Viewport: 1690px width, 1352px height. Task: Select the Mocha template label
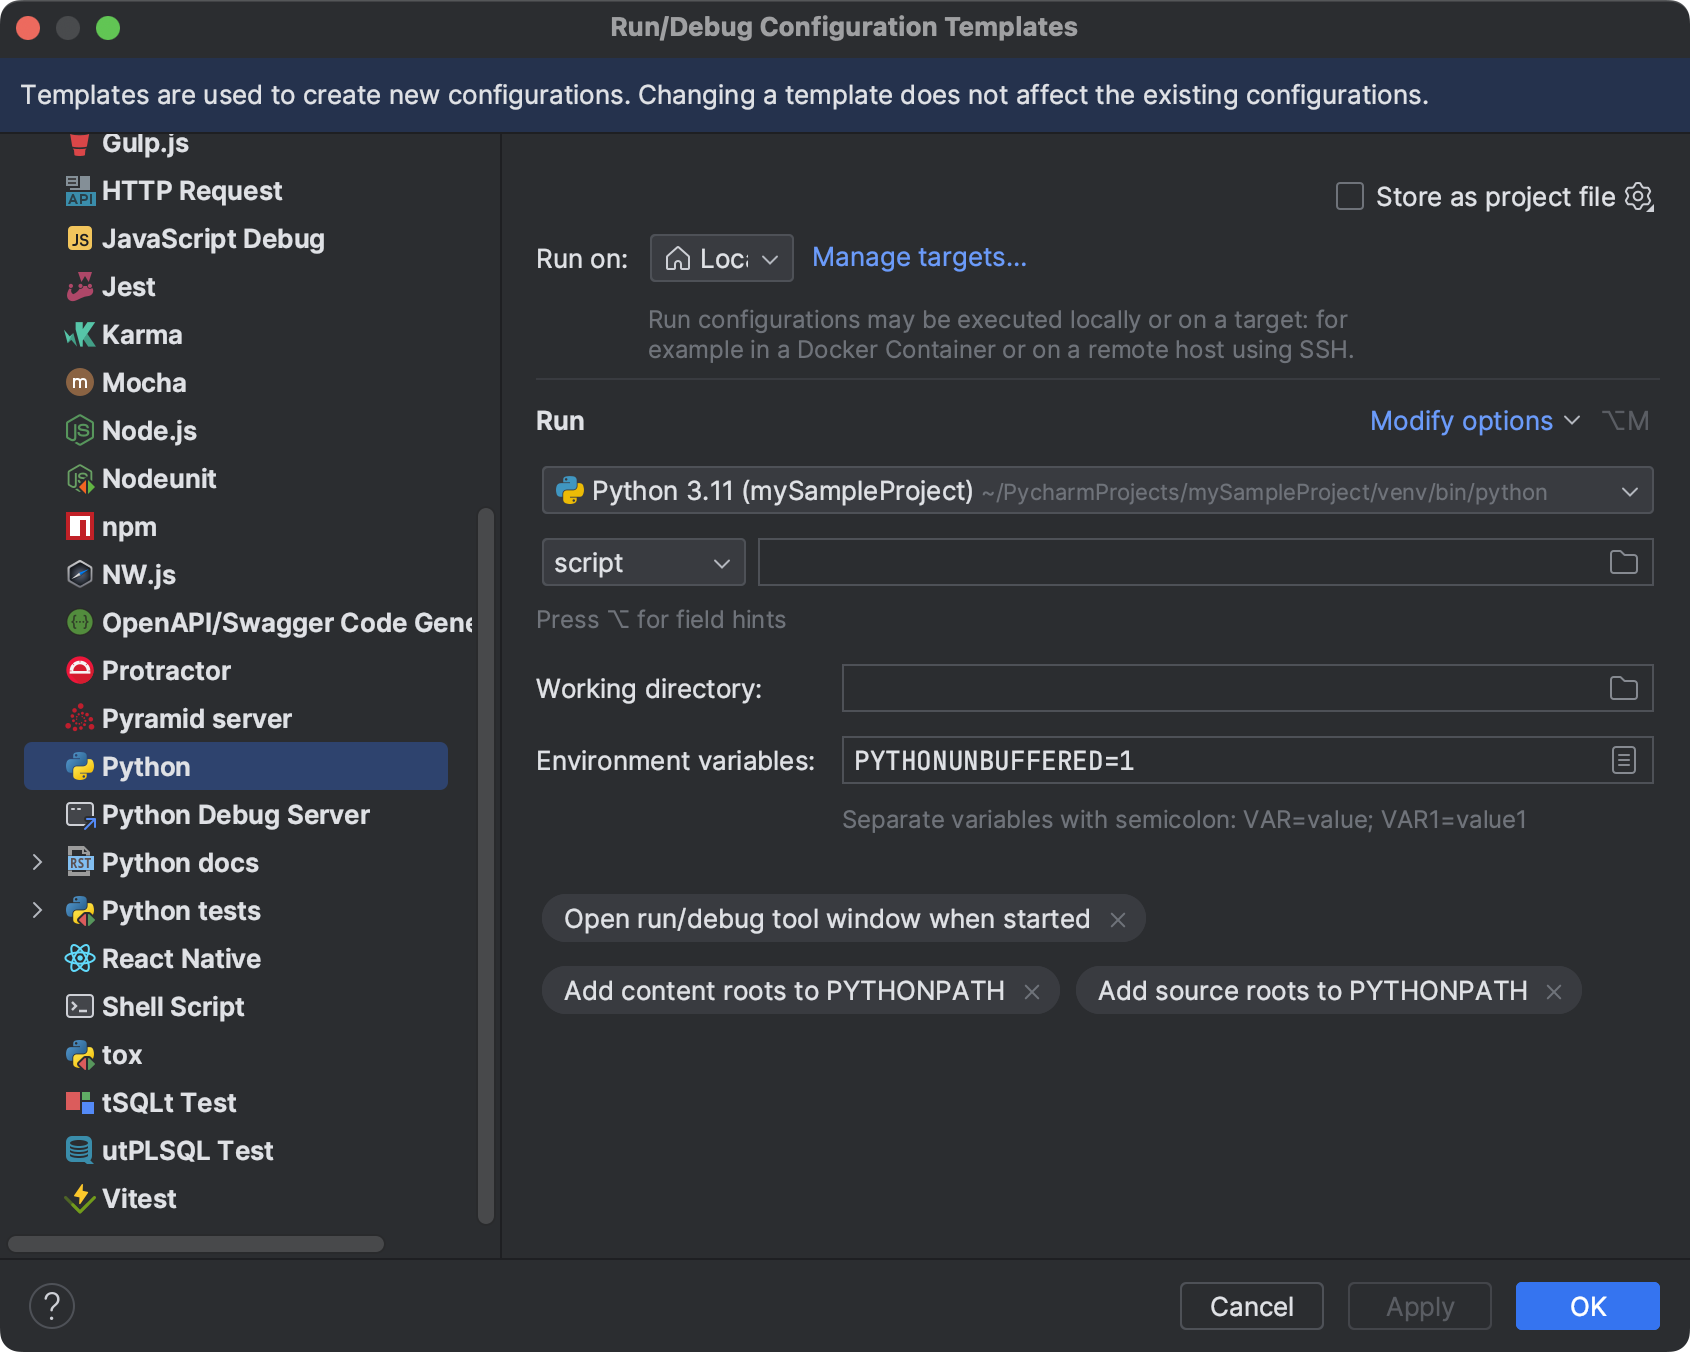144,383
